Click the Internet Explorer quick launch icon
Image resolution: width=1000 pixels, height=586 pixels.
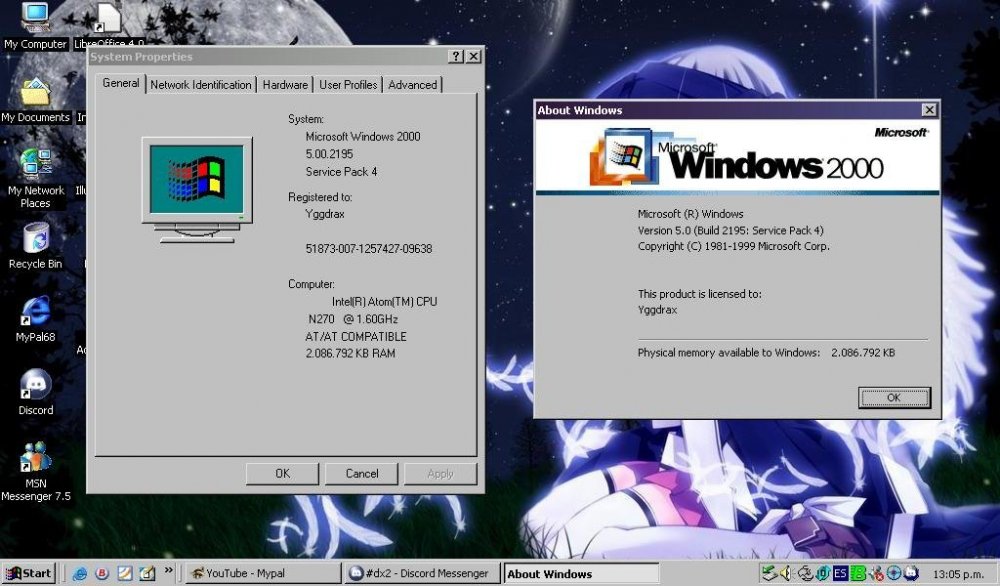click(80, 574)
